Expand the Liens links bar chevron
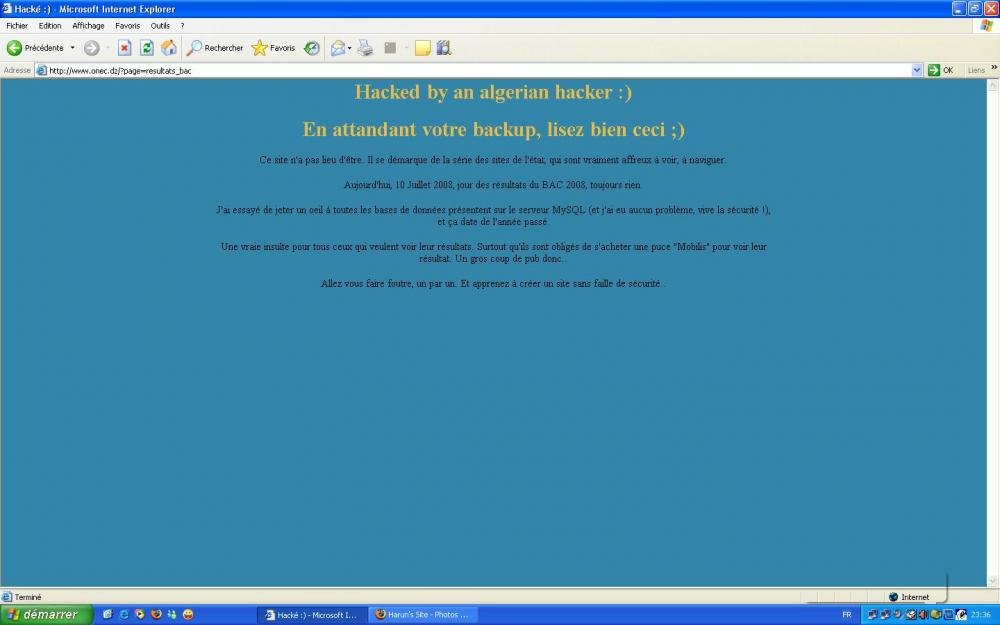1000x625 pixels. coord(992,68)
